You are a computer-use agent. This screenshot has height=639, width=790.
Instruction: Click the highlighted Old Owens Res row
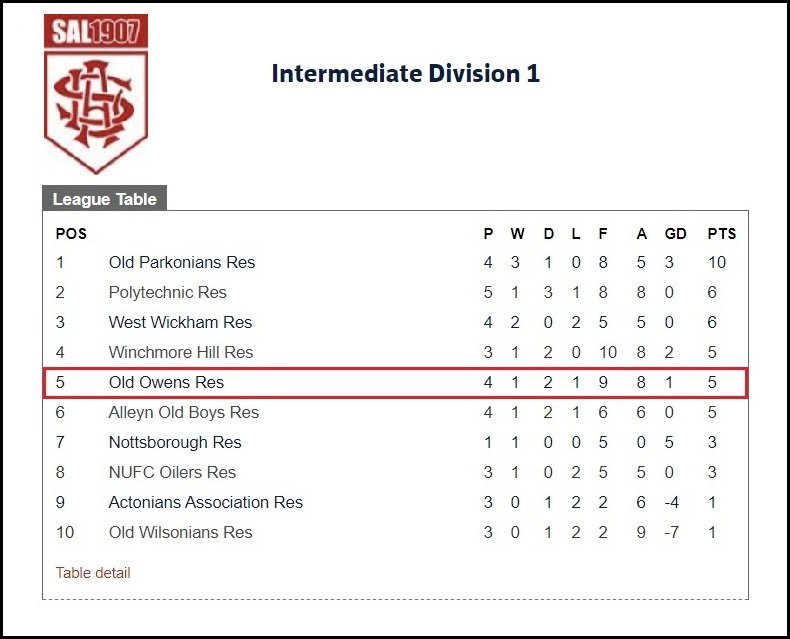coord(395,383)
